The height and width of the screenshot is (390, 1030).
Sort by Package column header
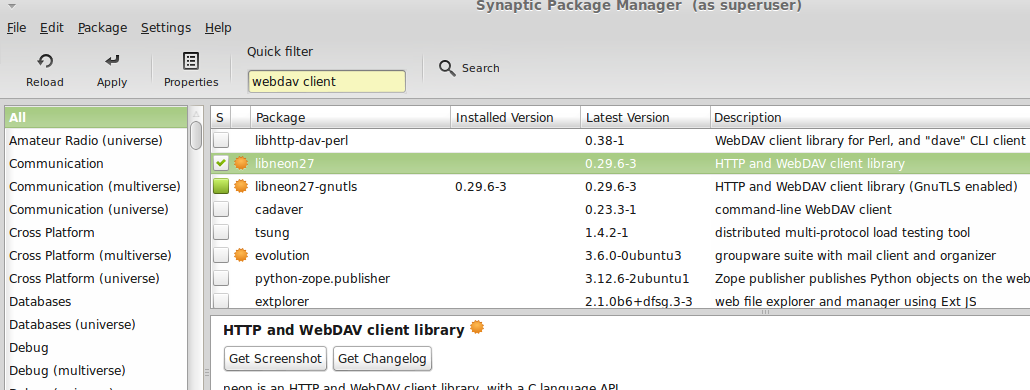coord(351,118)
